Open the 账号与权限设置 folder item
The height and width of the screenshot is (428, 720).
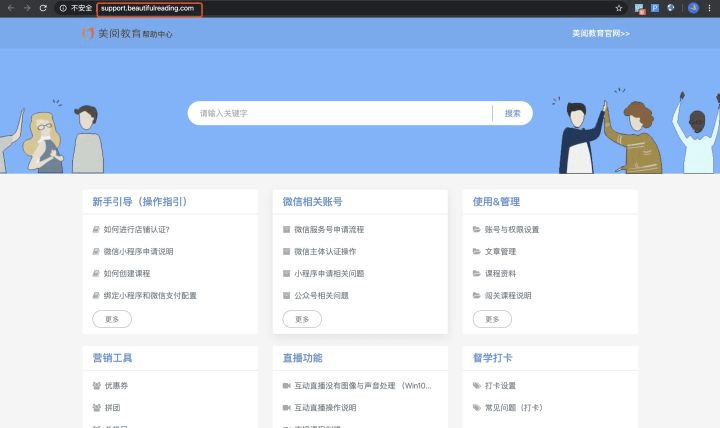[x=512, y=230]
